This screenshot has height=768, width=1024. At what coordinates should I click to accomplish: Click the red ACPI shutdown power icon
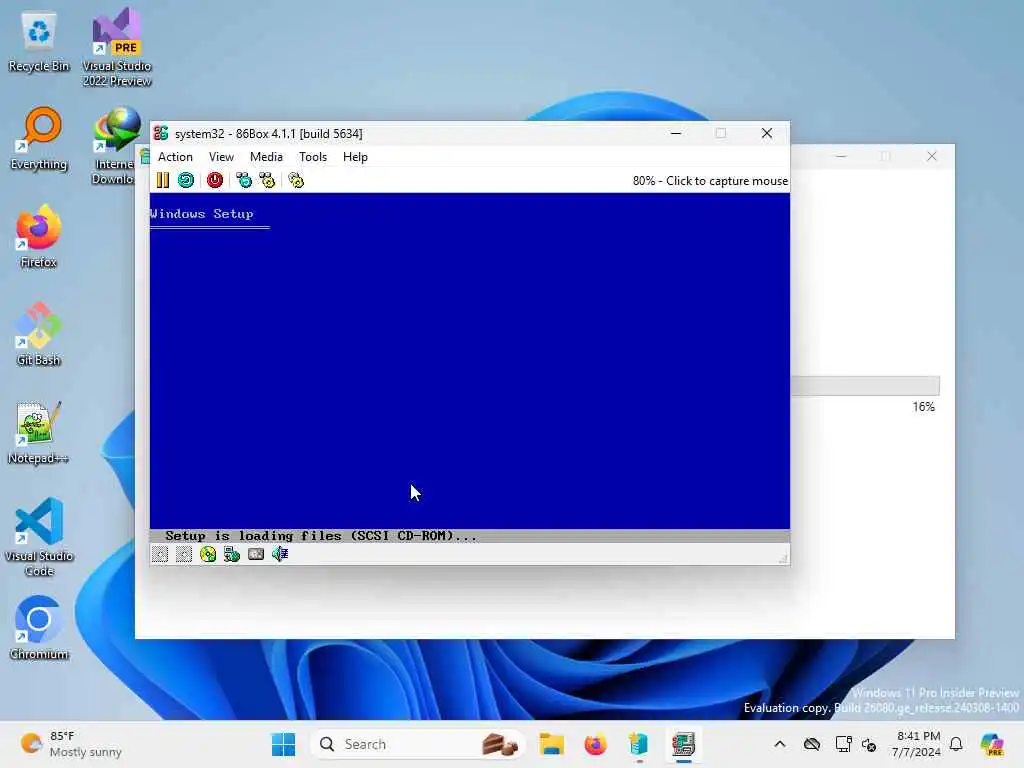click(215, 180)
